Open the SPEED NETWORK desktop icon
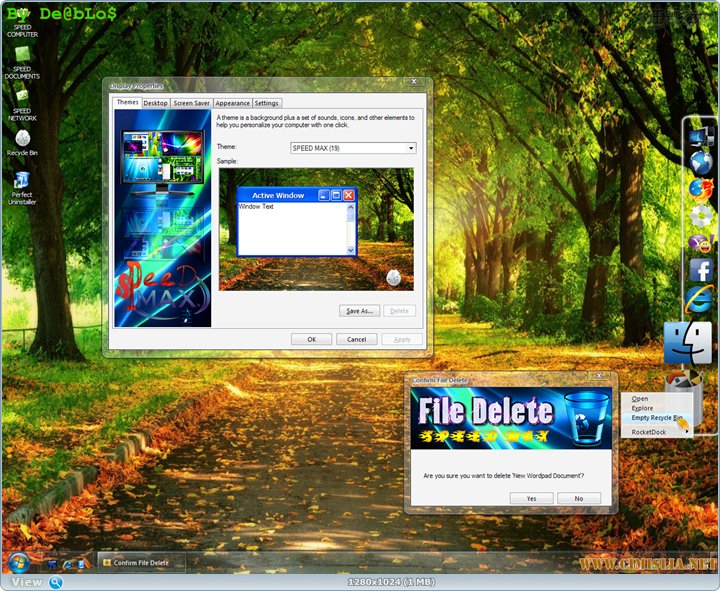 pos(22,104)
